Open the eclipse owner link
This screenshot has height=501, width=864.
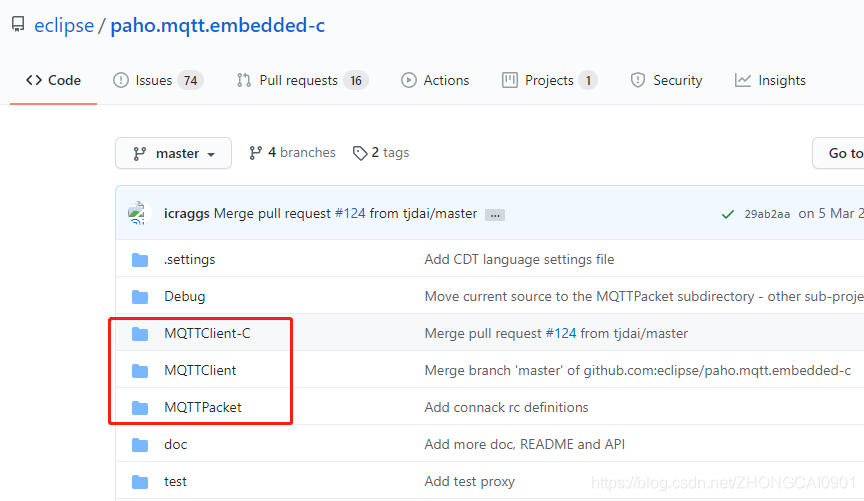click(64, 25)
